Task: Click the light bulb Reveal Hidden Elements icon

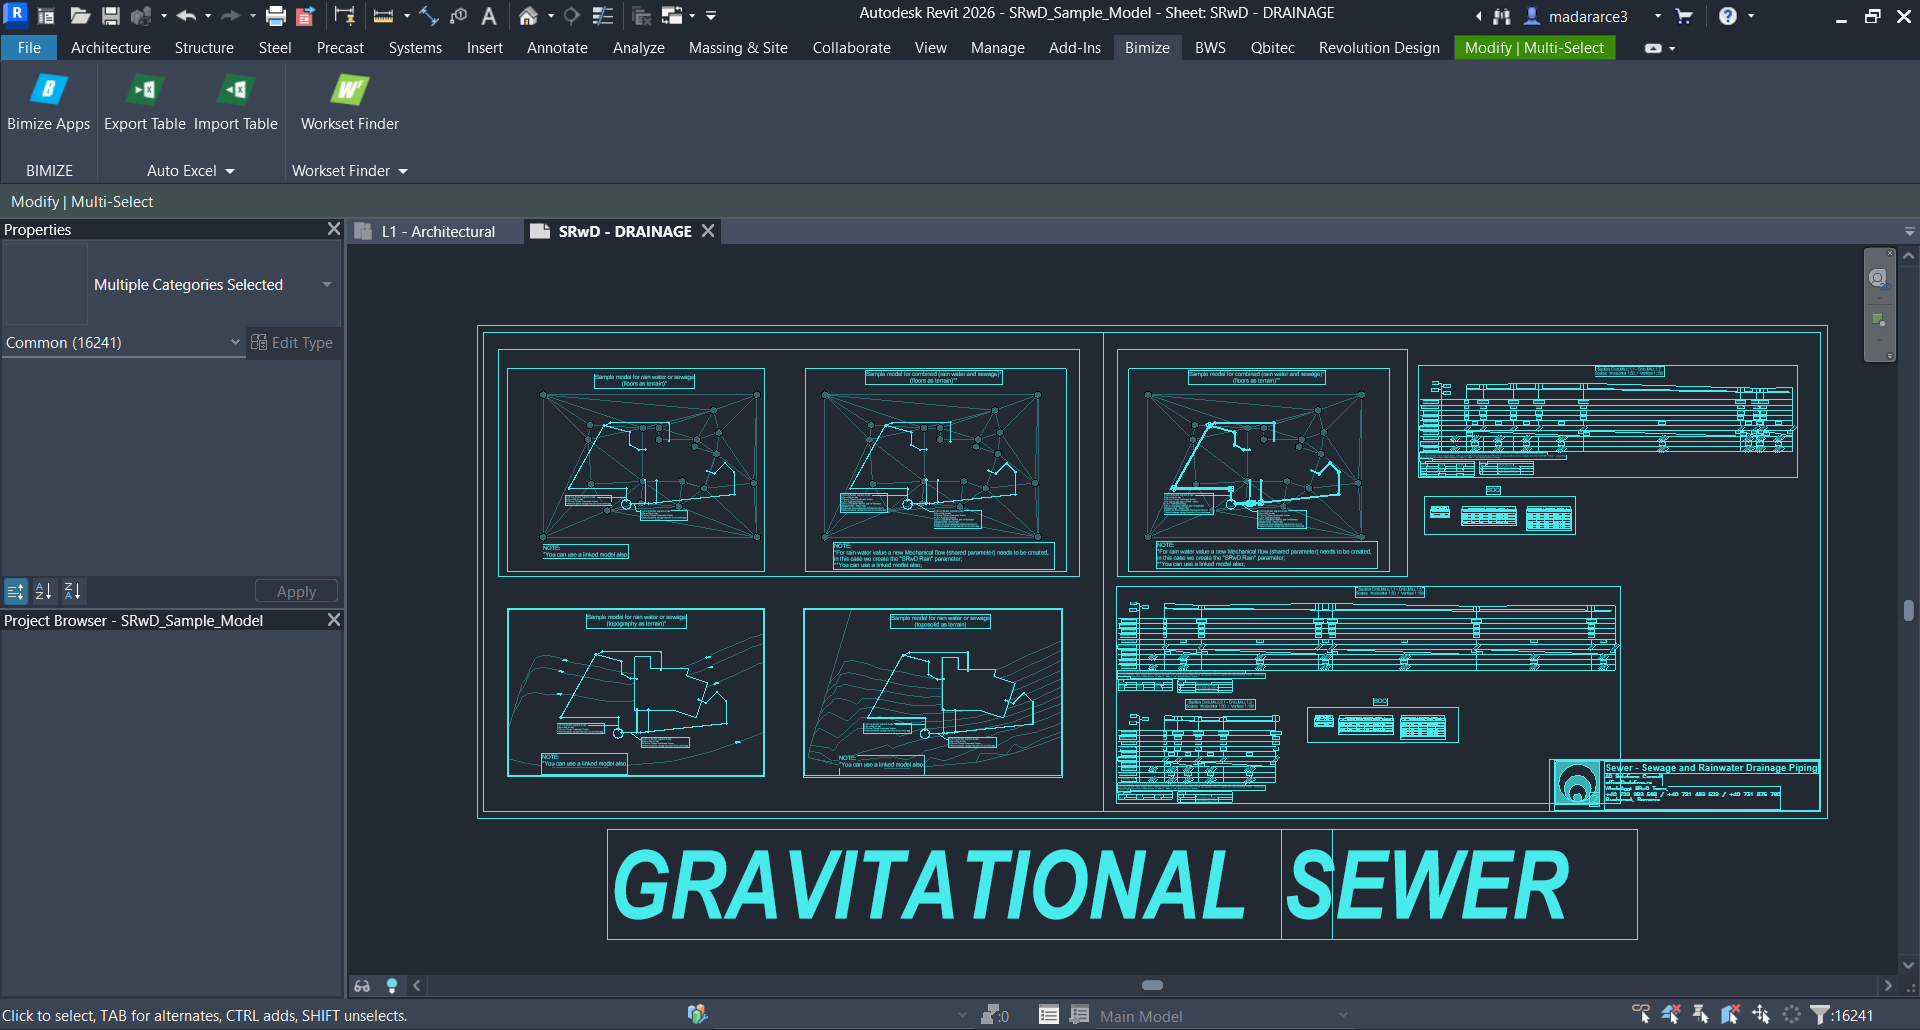Action: [392, 986]
